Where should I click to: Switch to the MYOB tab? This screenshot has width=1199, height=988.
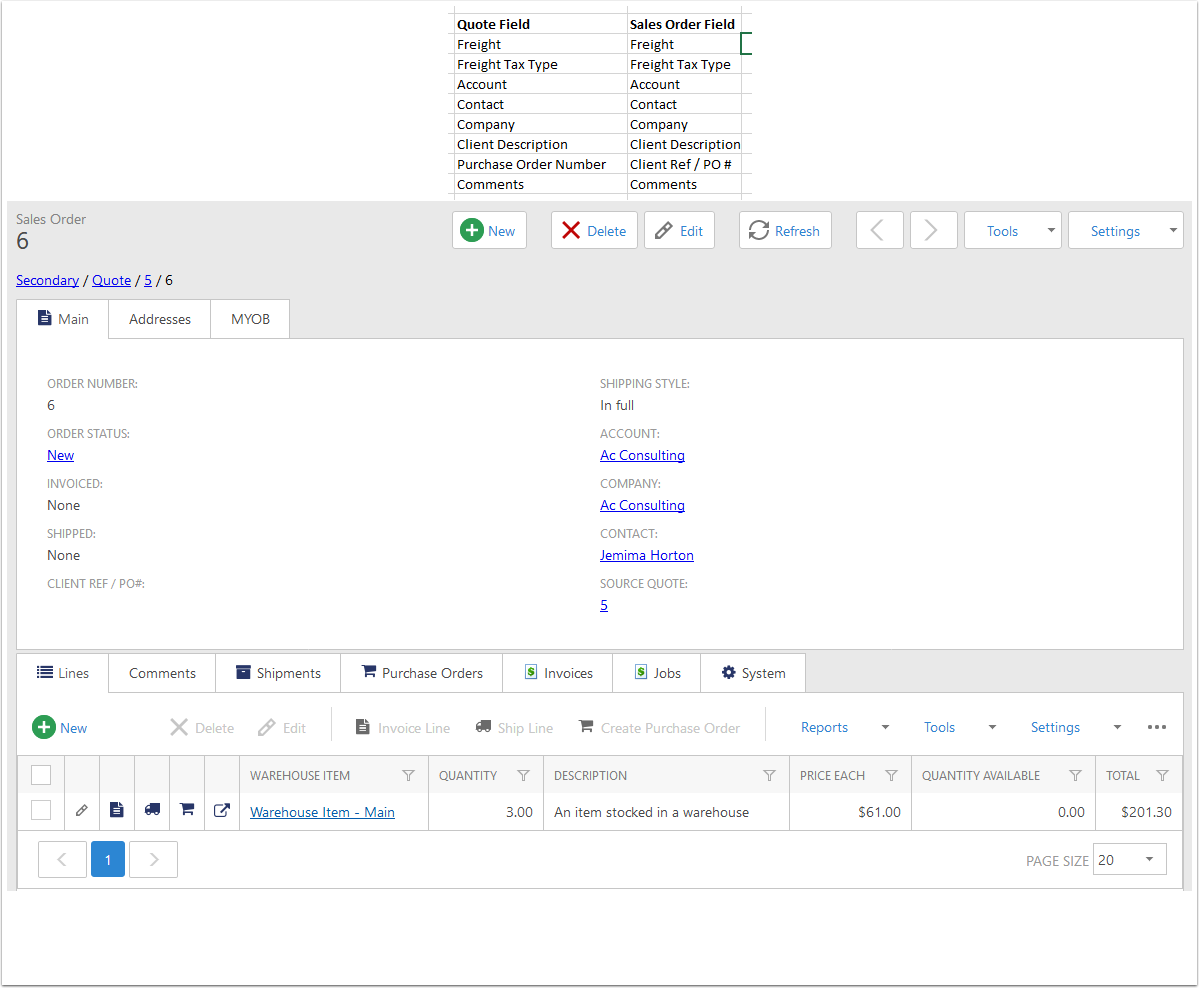tap(250, 319)
